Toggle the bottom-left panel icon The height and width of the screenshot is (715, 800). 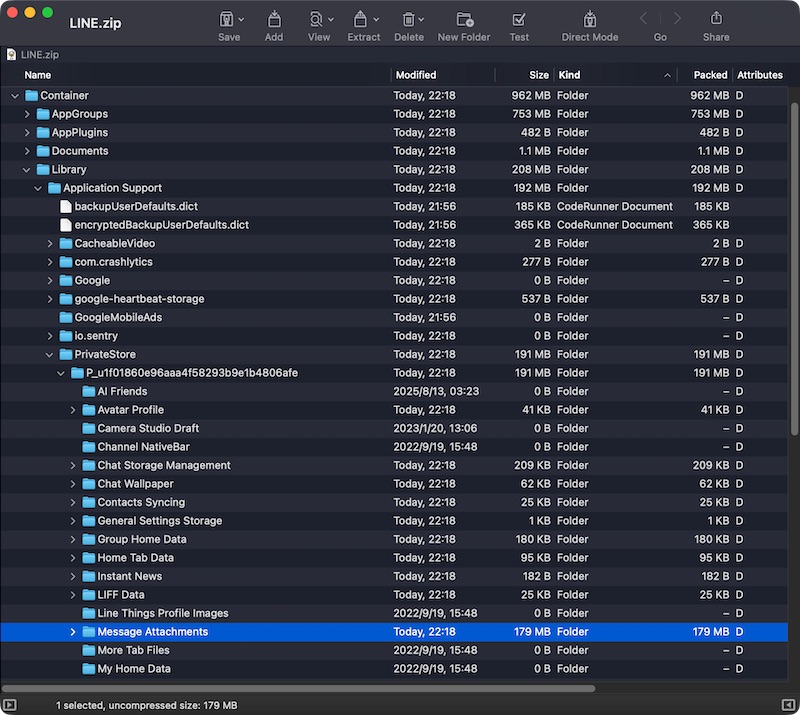click(10, 705)
